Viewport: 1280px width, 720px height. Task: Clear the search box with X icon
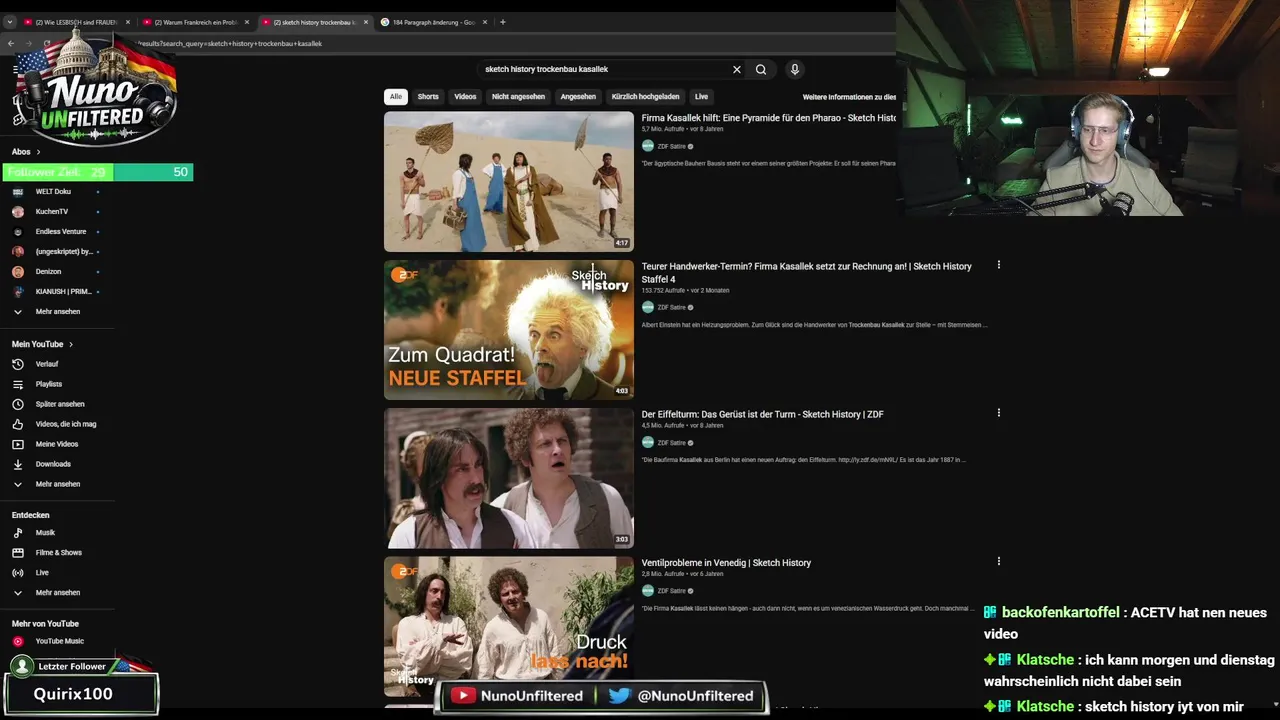click(x=737, y=69)
